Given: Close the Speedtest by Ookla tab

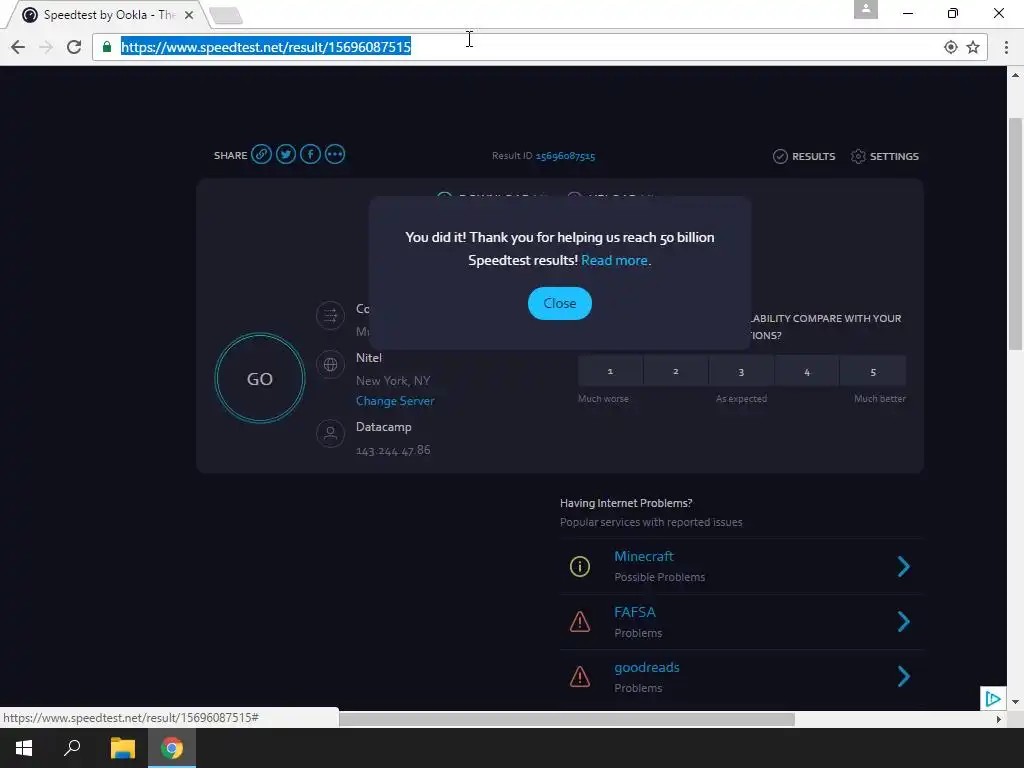Looking at the screenshot, I should [189, 14].
